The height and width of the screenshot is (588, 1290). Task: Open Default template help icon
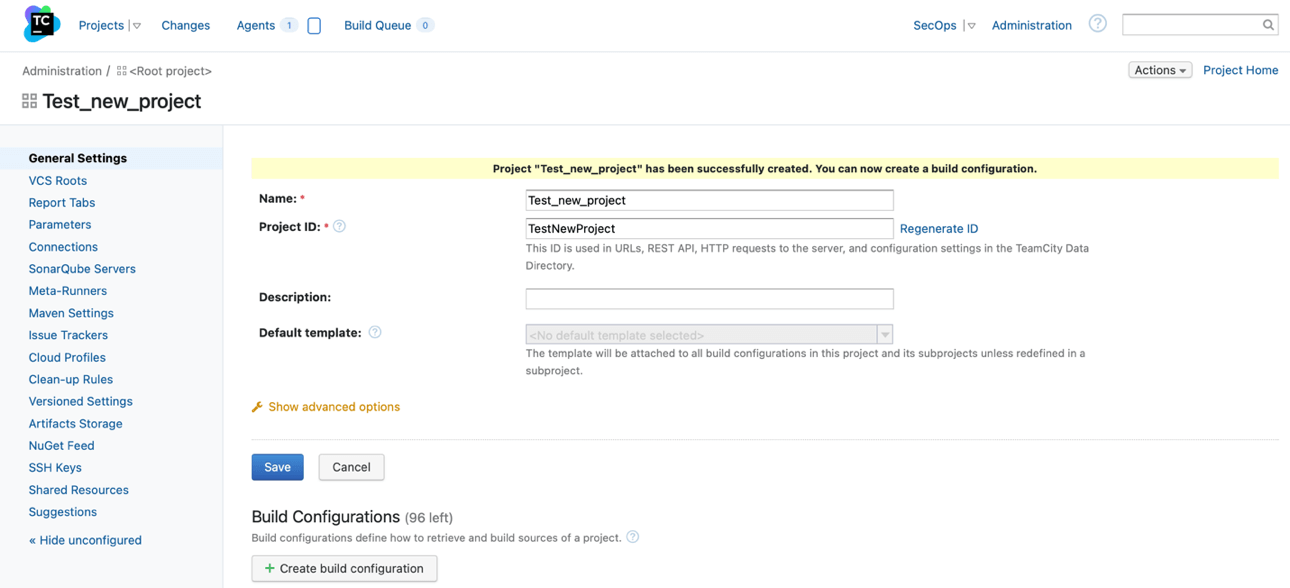click(x=375, y=333)
